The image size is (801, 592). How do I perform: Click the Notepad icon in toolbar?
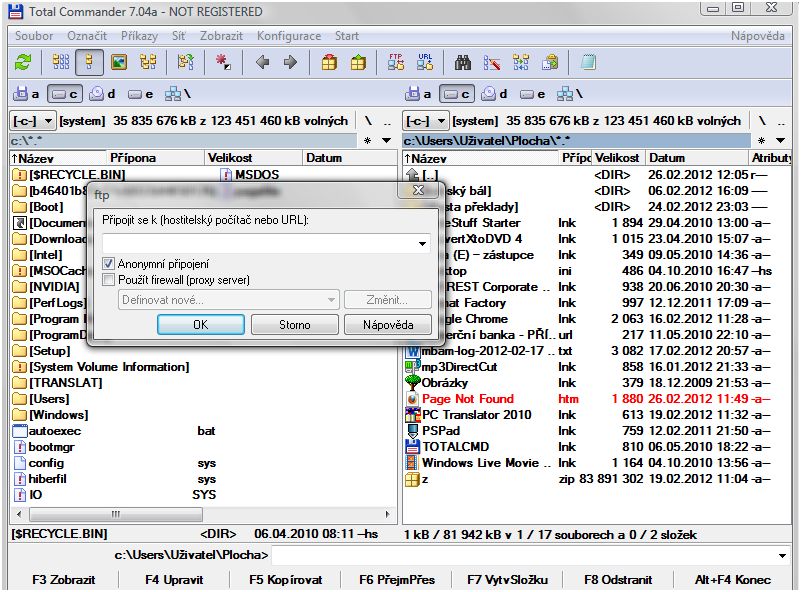(587, 62)
